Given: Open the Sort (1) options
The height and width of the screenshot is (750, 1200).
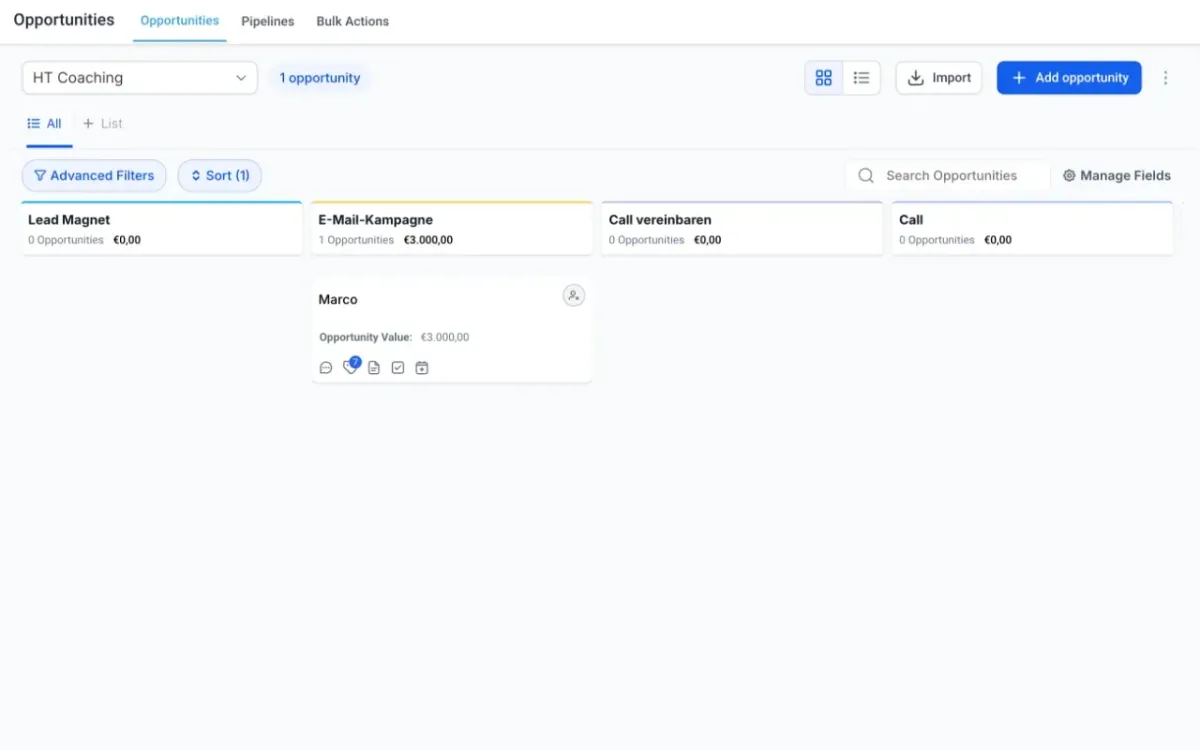Looking at the screenshot, I should tap(220, 176).
